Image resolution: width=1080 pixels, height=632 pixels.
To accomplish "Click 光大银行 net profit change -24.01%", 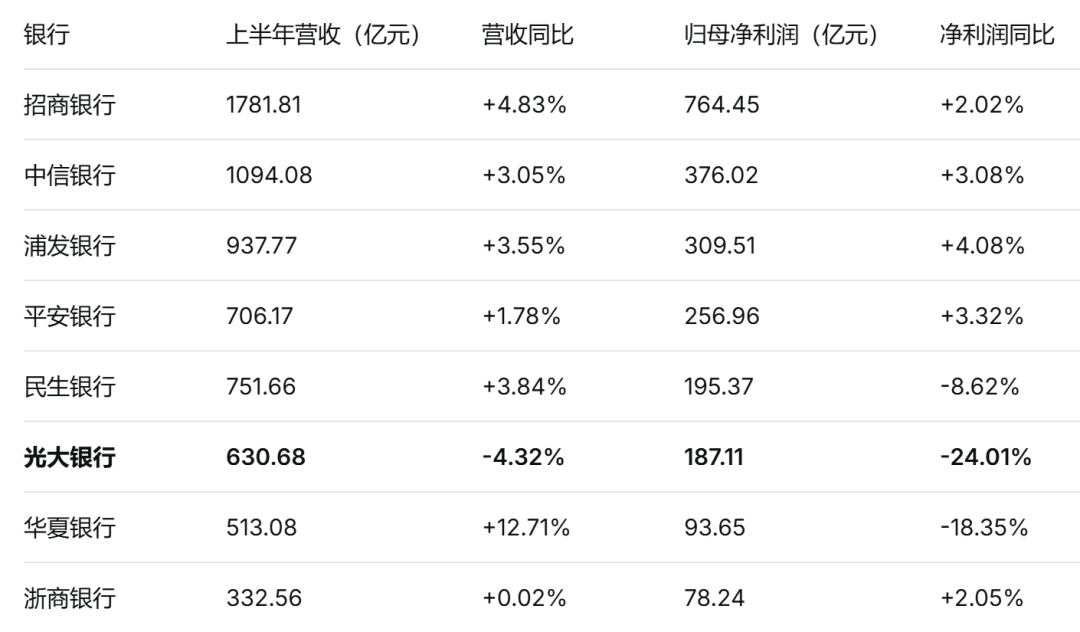I will point(986,457).
